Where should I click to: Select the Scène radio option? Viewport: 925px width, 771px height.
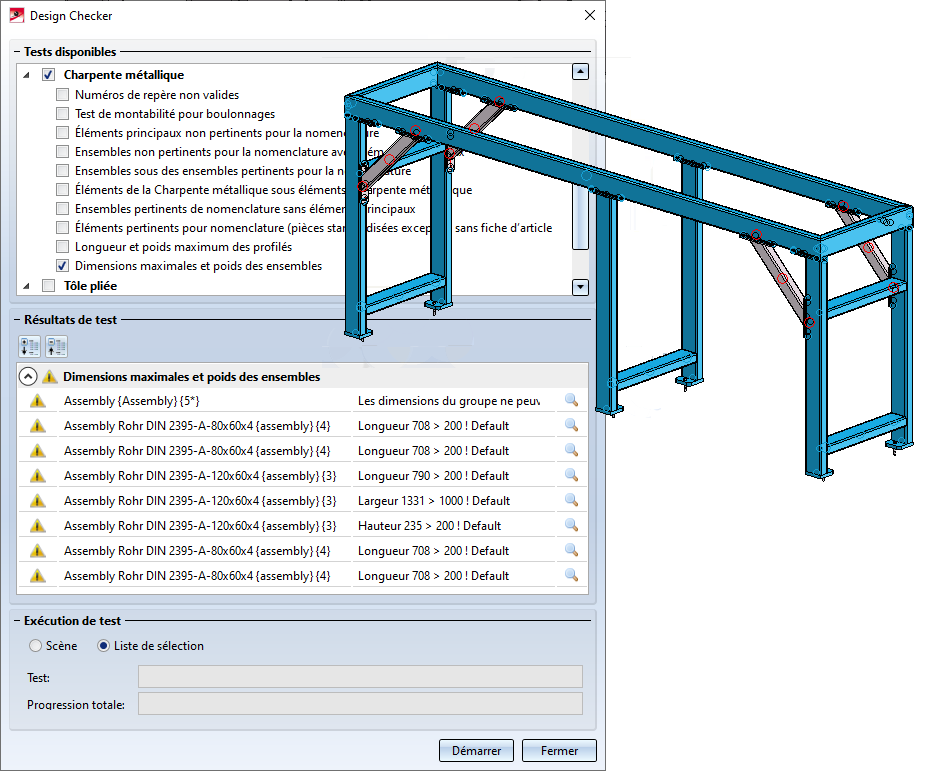coord(36,646)
